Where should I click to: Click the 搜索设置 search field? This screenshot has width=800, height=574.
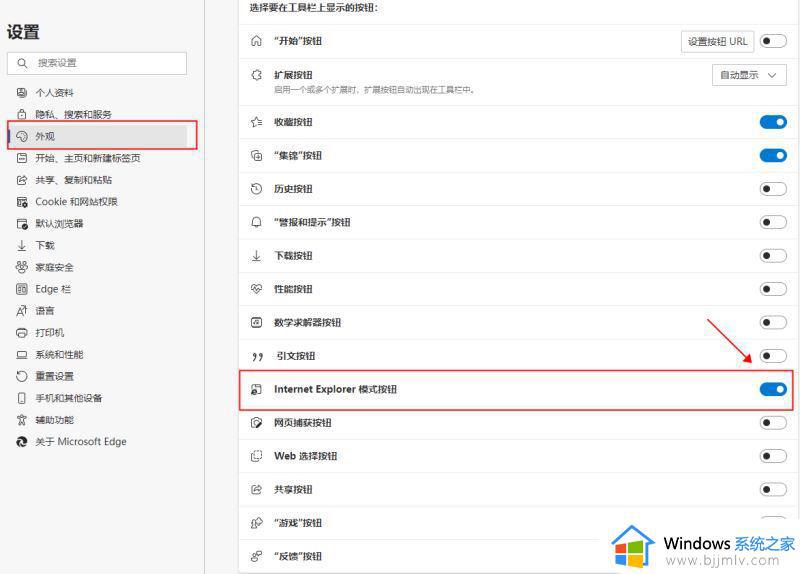[97, 63]
